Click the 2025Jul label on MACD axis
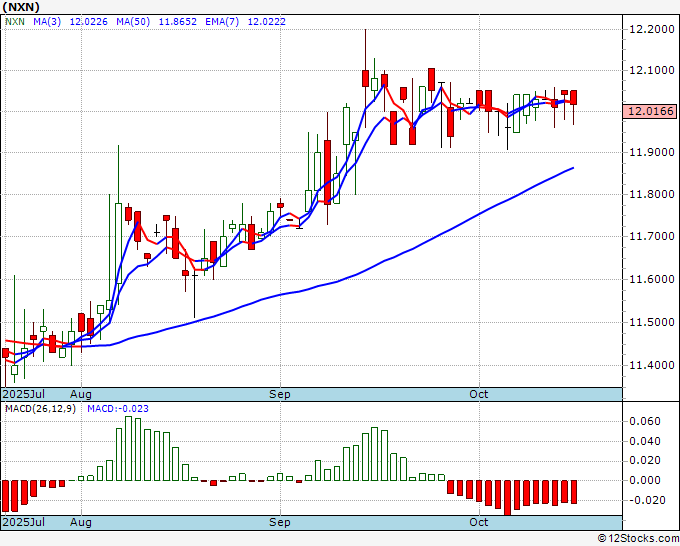 tap(23, 522)
